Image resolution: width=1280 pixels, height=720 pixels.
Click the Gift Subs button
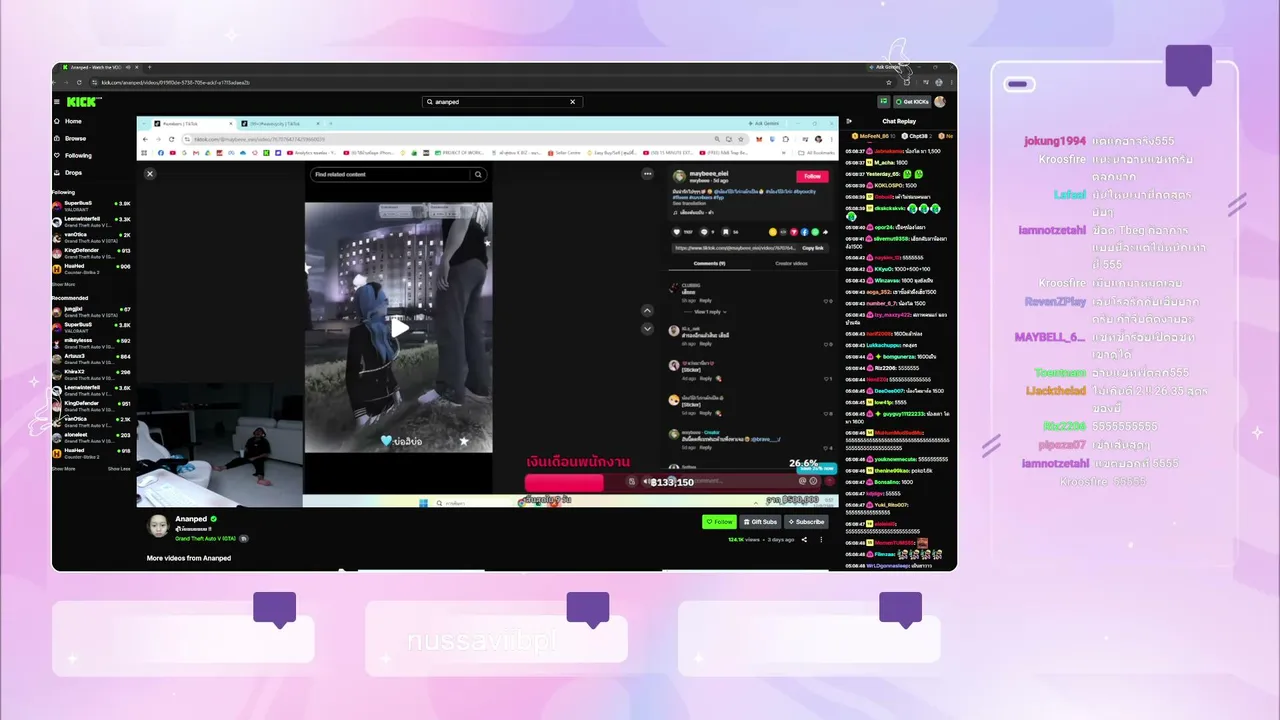point(761,522)
